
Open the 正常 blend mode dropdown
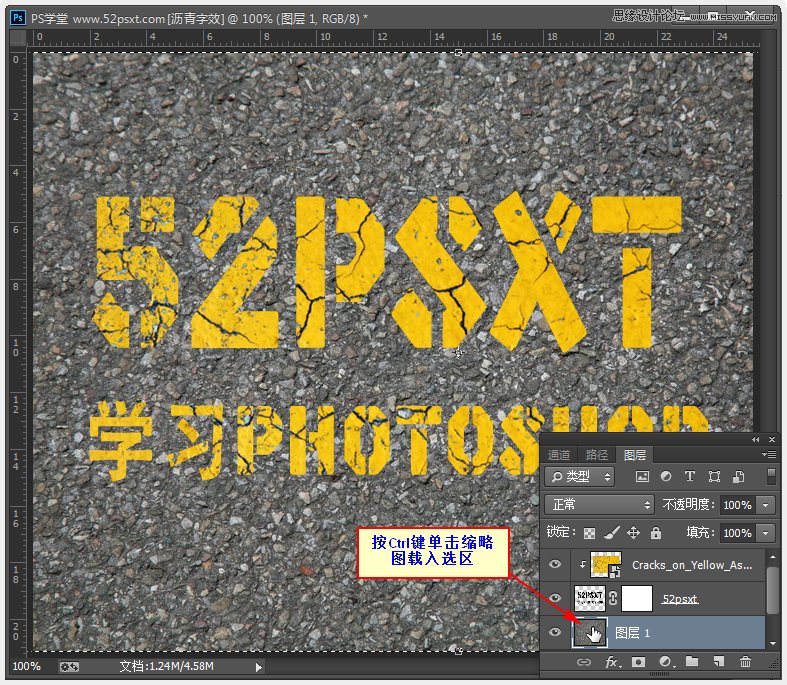point(599,504)
